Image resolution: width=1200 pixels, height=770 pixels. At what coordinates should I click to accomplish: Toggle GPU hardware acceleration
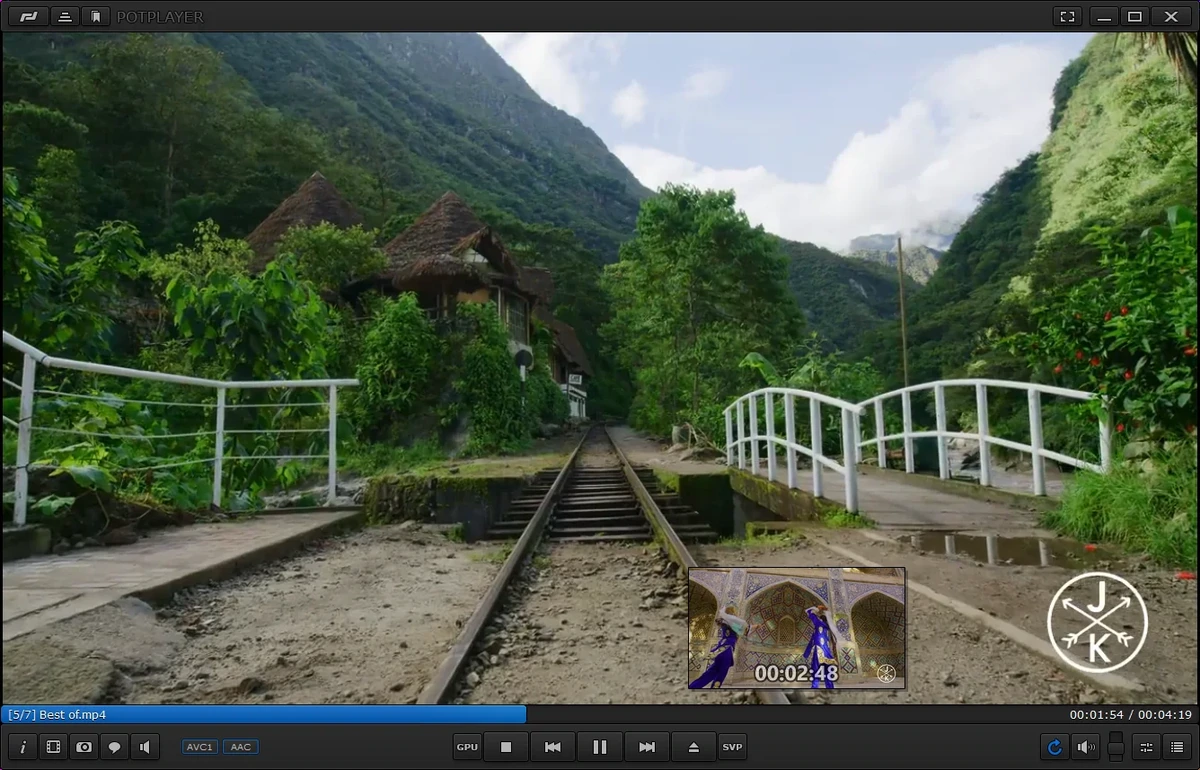[x=468, y=747]
